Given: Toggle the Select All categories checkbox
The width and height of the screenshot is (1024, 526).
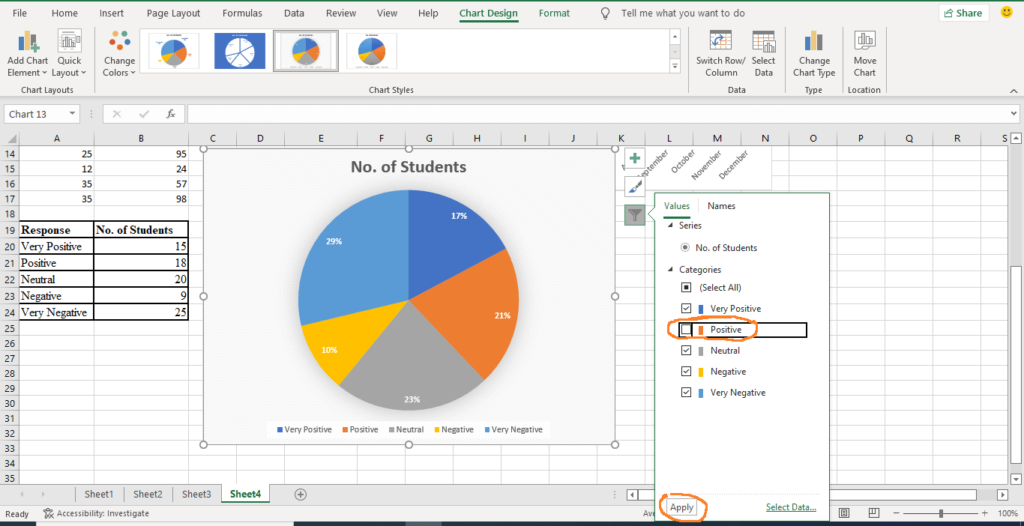Looking at the screenshot, I should 686,288.
